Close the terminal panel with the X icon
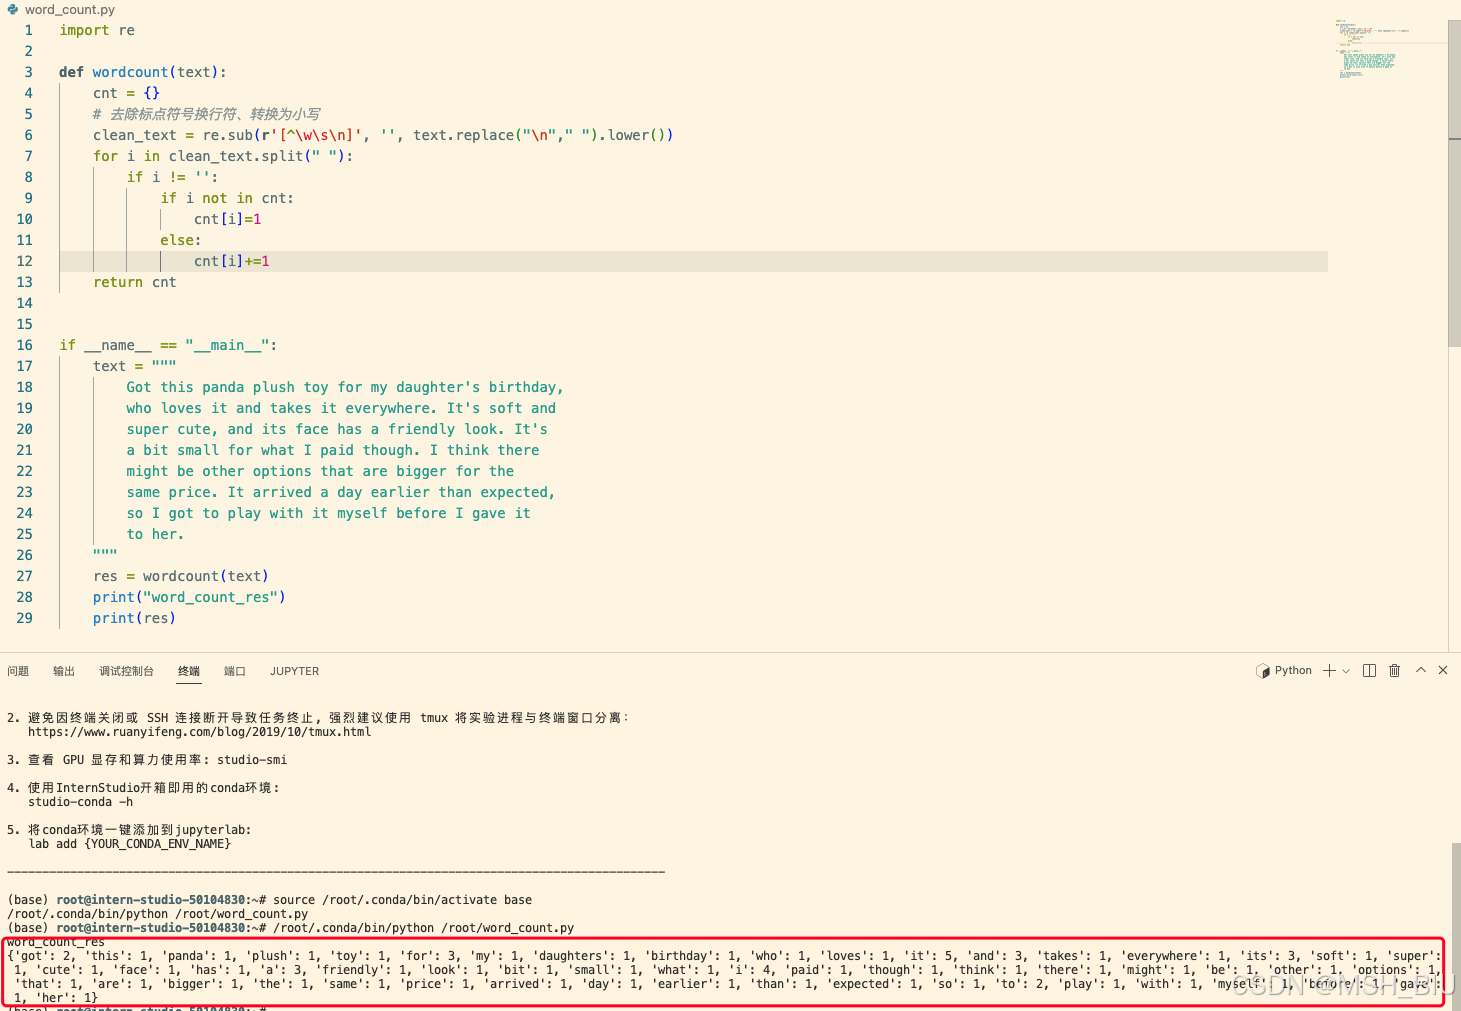The image size is (1461, 1011). [x=1443, y=670]
